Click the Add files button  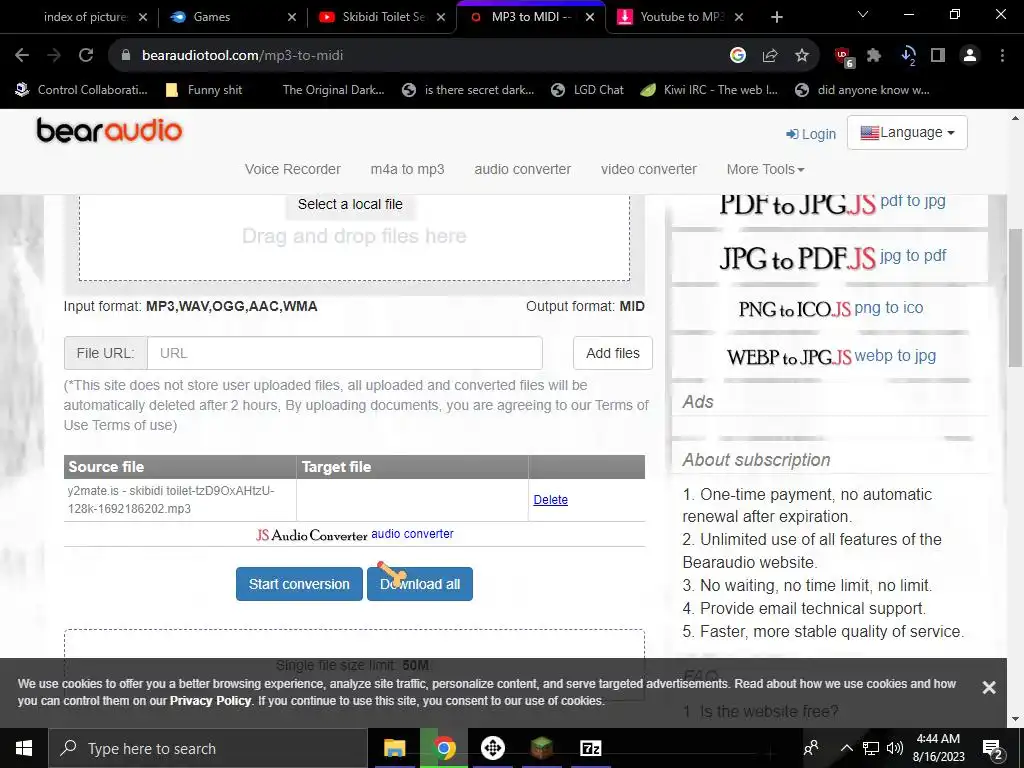tap(613, 353)
